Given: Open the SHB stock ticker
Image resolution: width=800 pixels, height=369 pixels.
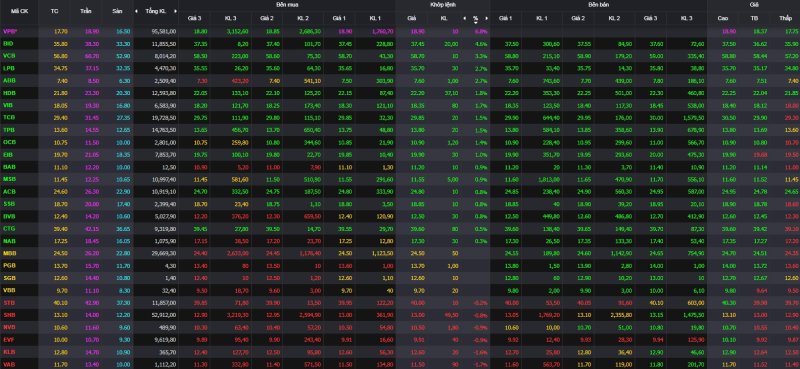Looking at the screenshot, I should pos(9,314).
